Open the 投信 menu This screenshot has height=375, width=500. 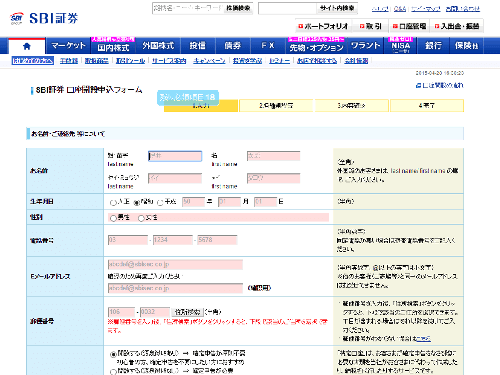[198, 46]
